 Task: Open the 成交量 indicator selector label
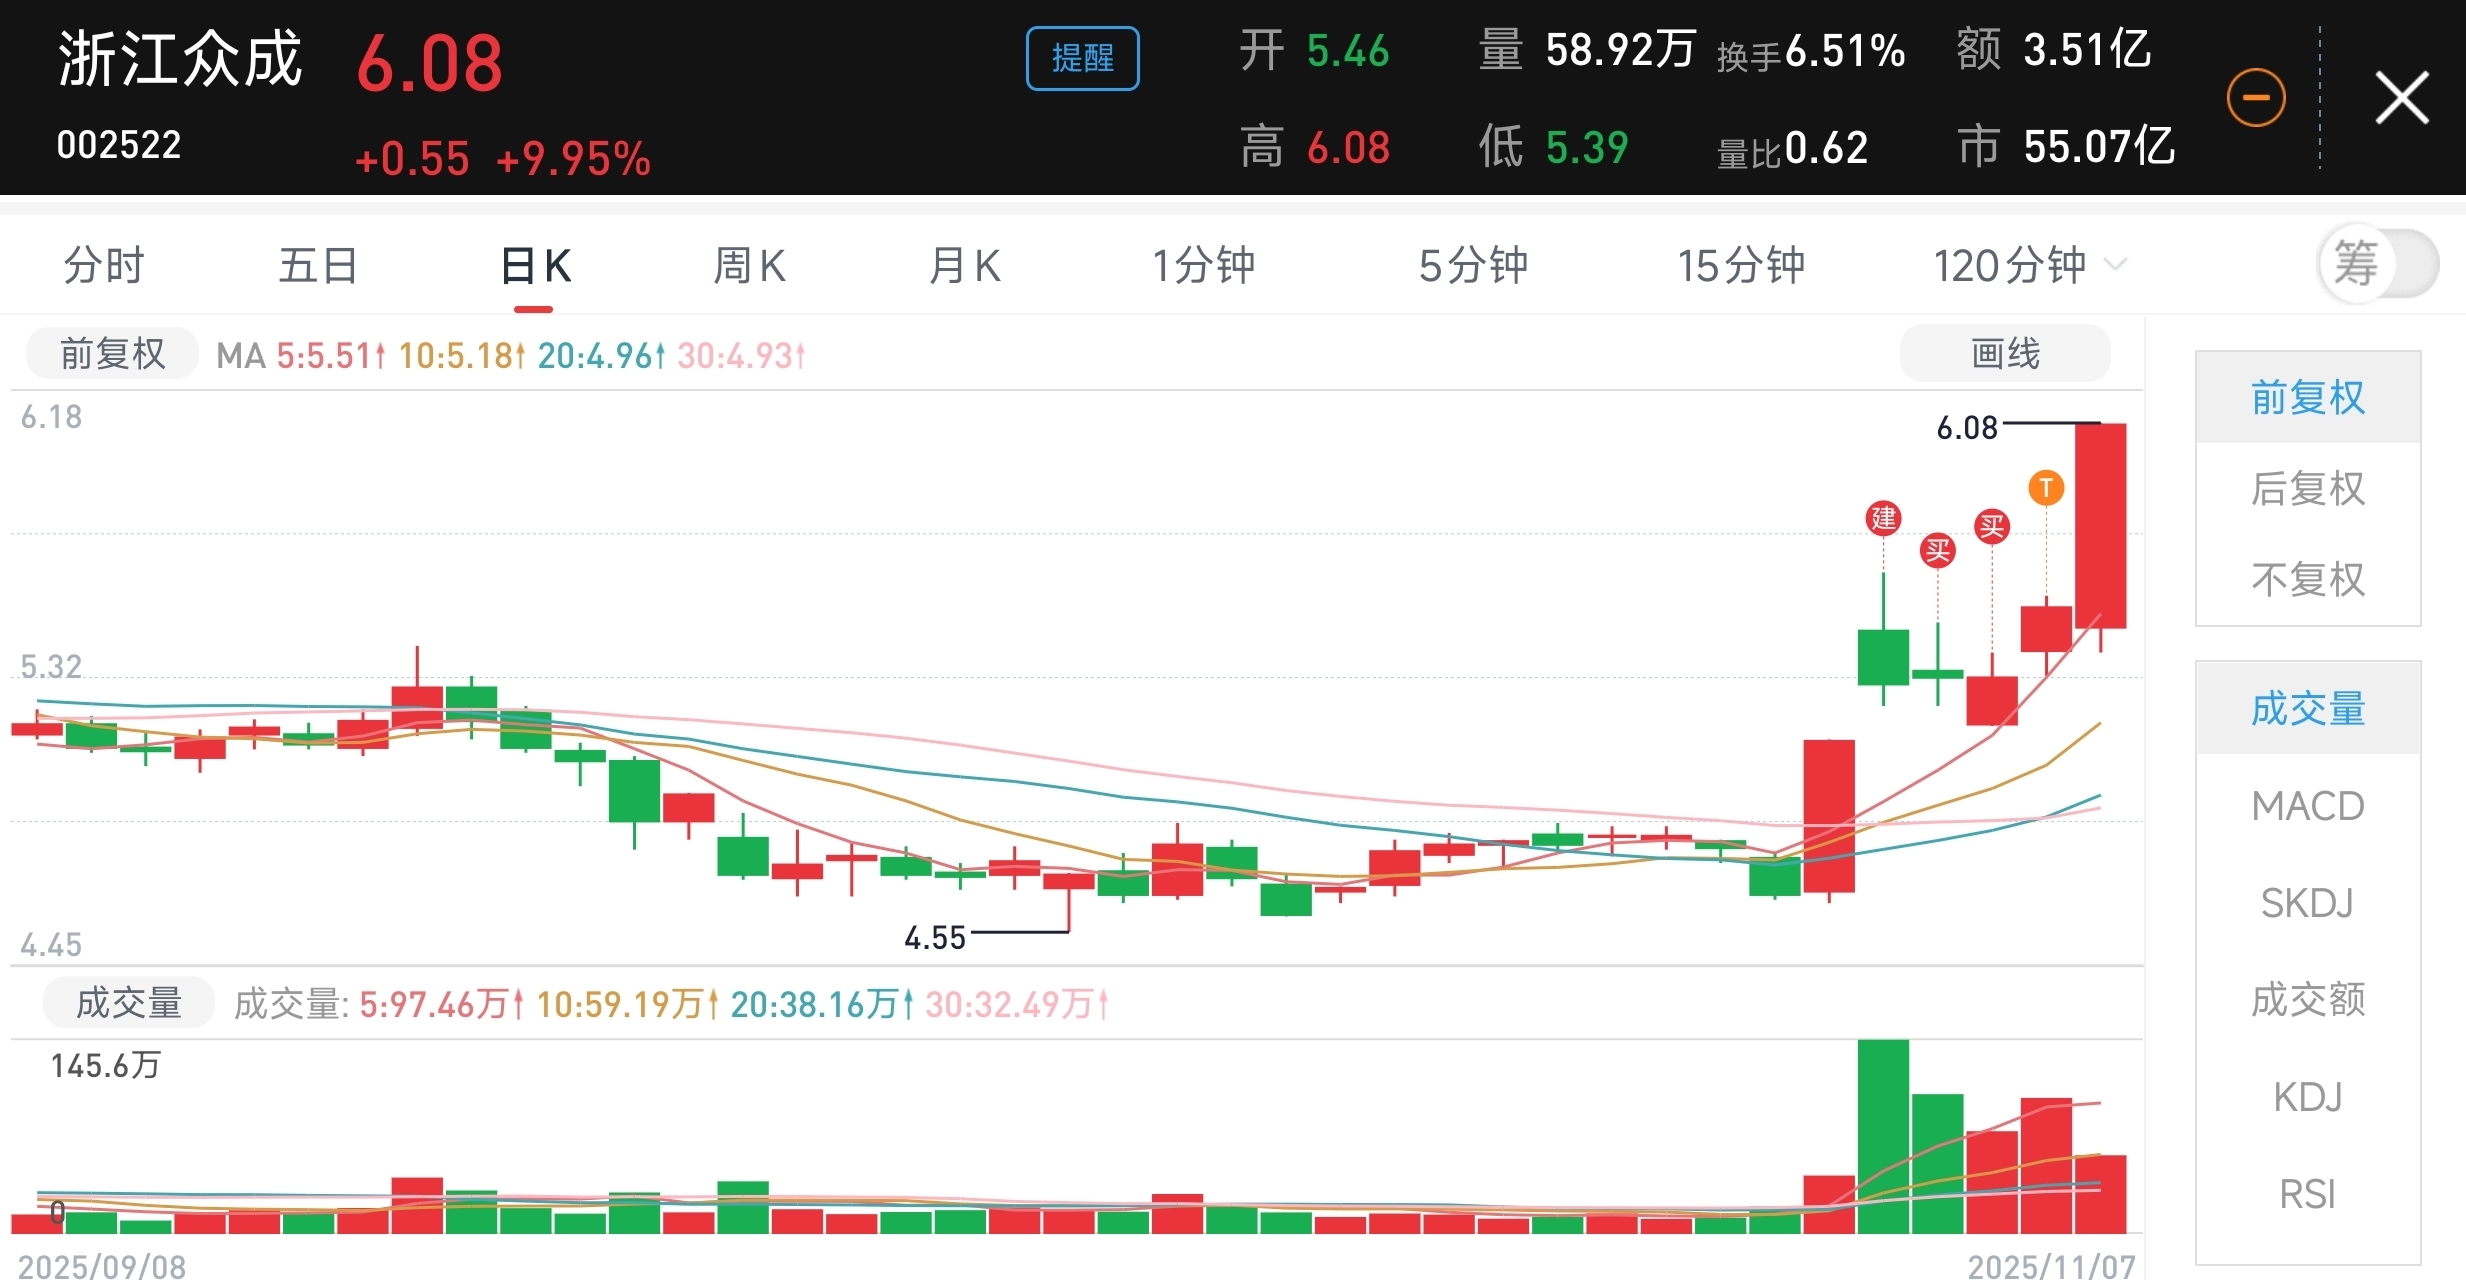pos(128,1003)
